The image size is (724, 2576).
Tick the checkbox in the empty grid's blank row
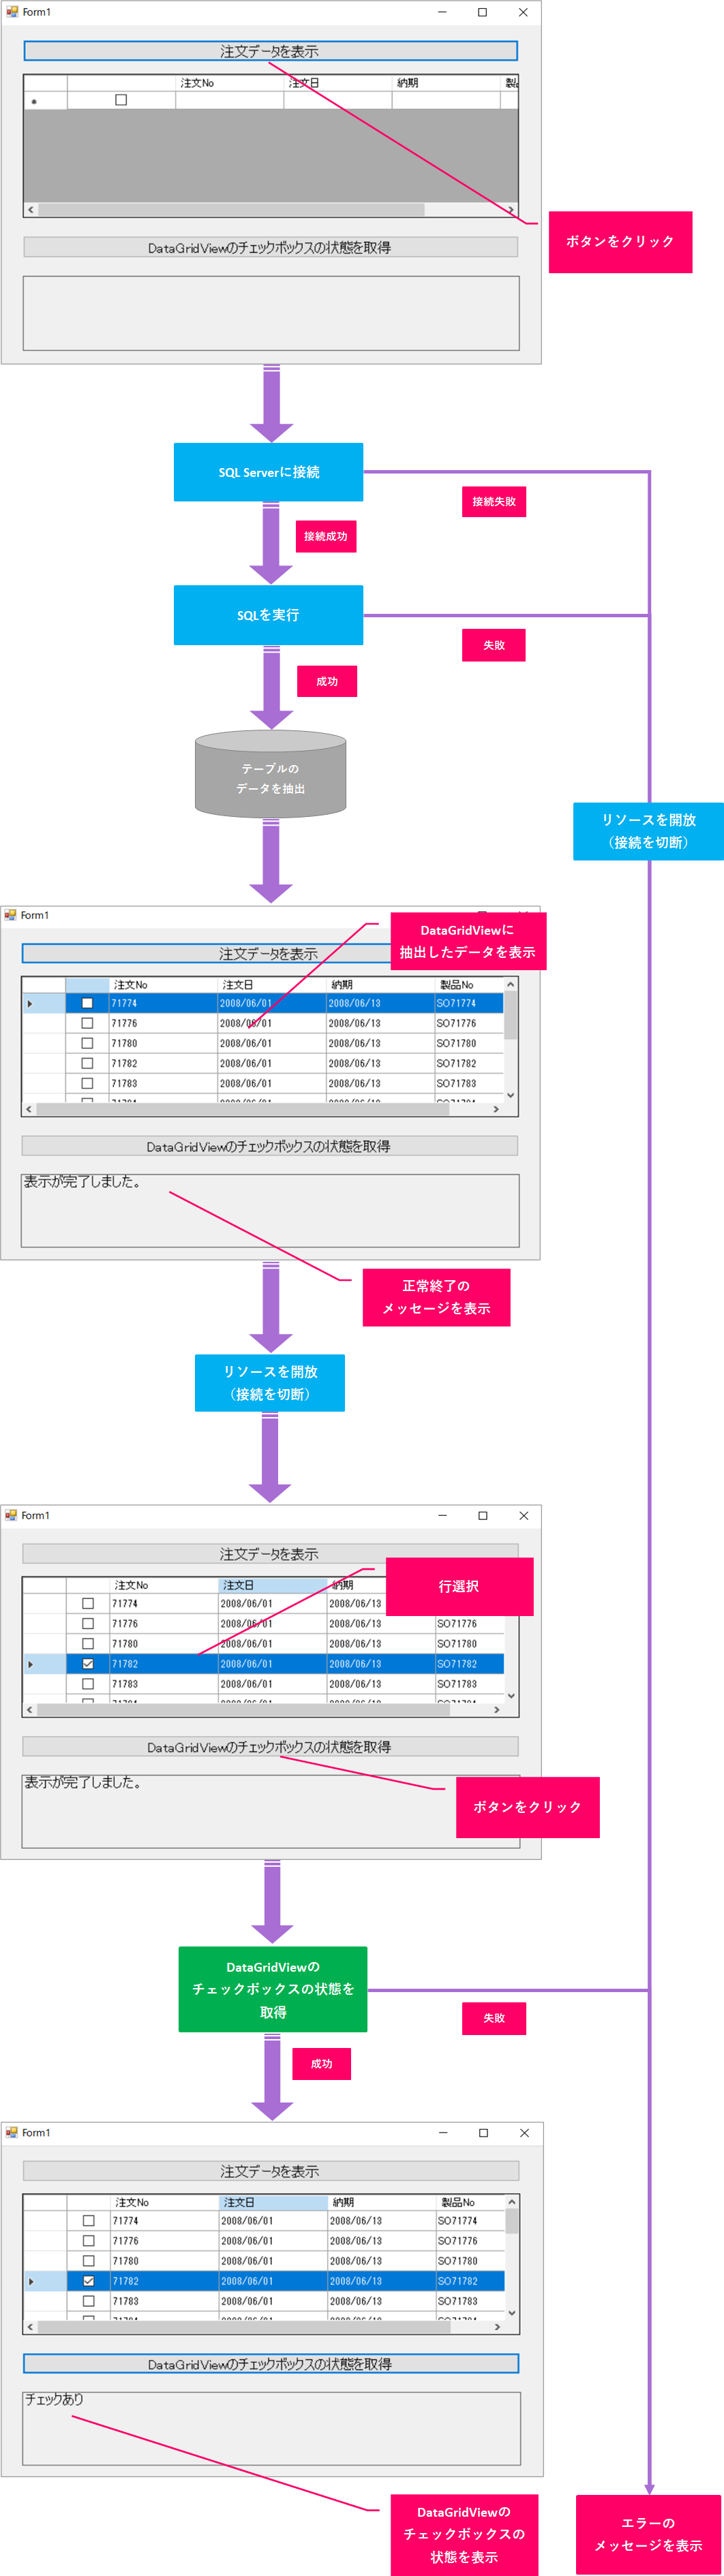coord(121,100)
